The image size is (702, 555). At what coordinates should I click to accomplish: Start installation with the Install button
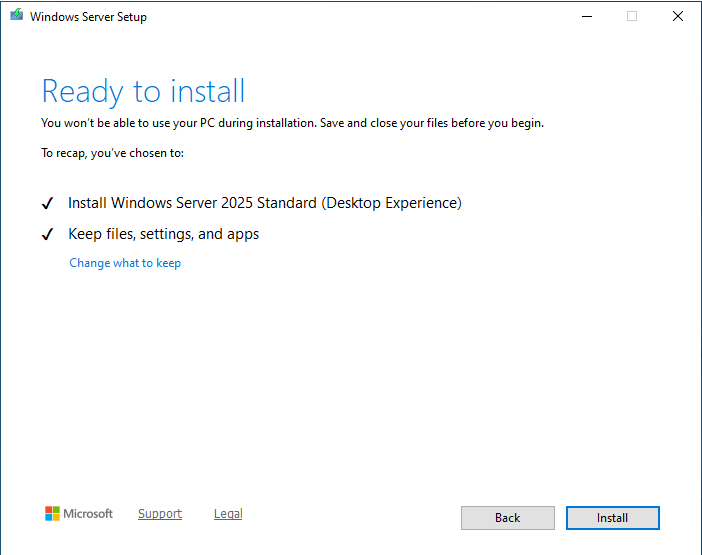point(612,518)
